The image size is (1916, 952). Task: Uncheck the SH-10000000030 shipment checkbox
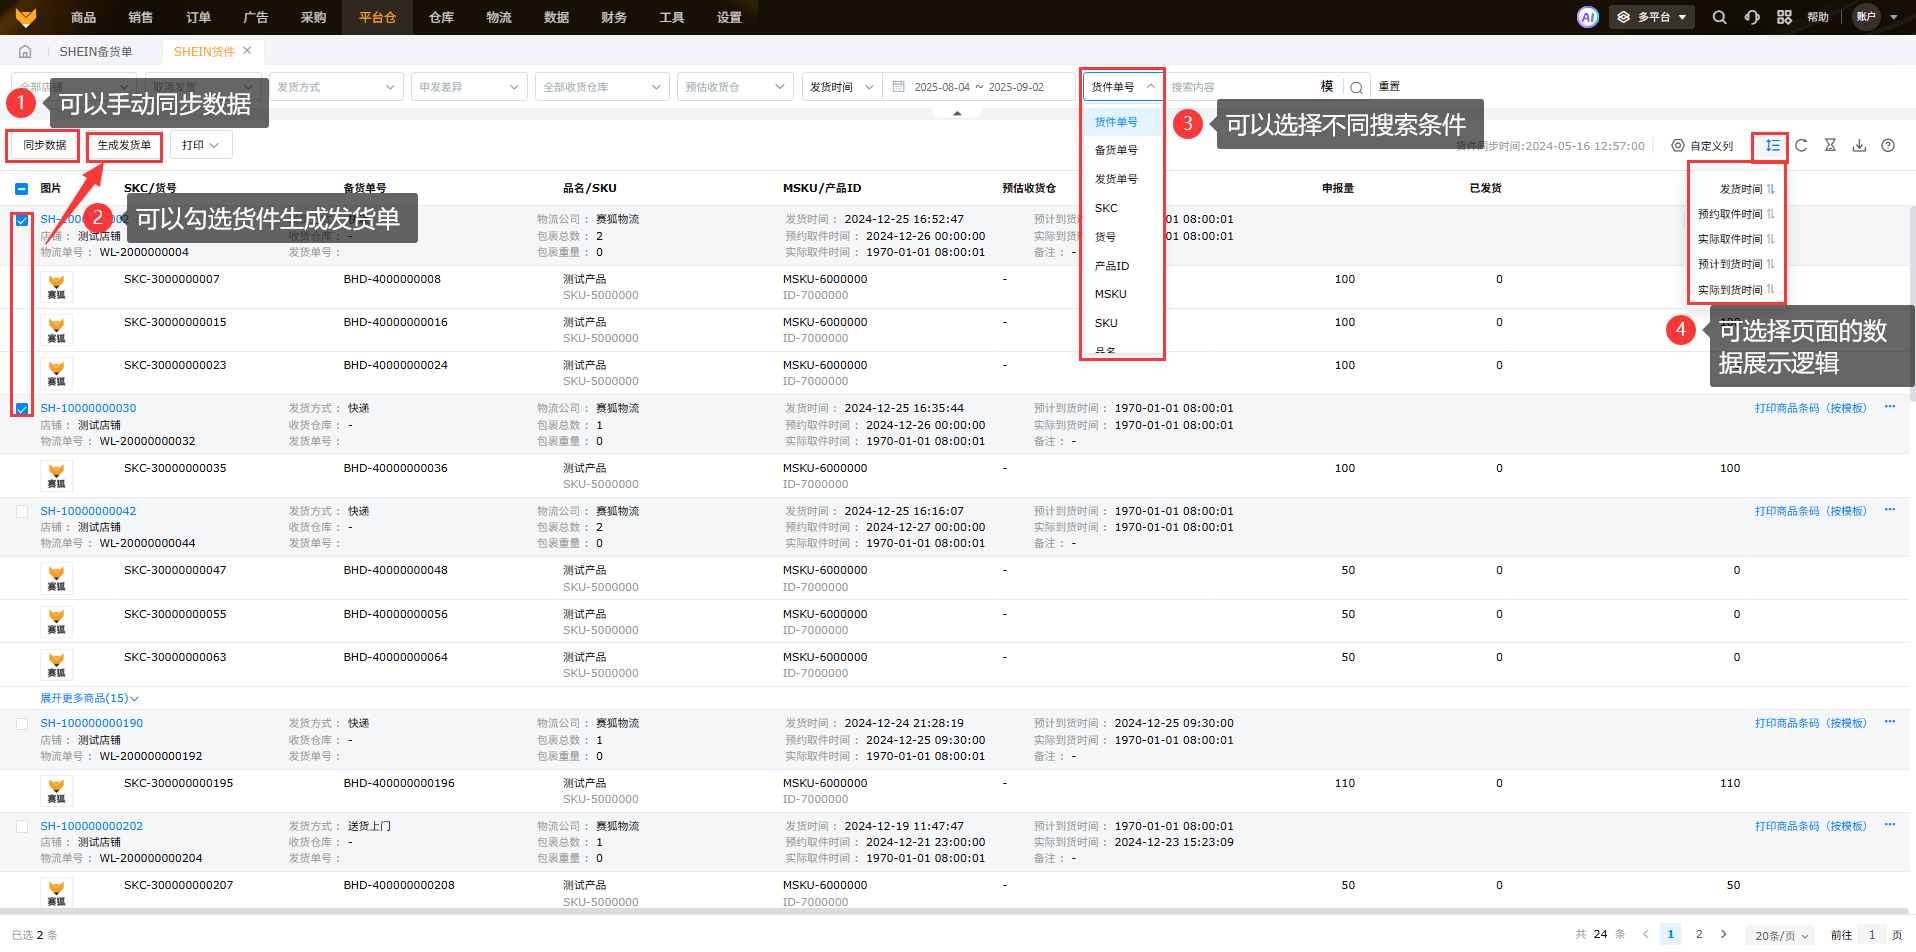click(22, 409)
